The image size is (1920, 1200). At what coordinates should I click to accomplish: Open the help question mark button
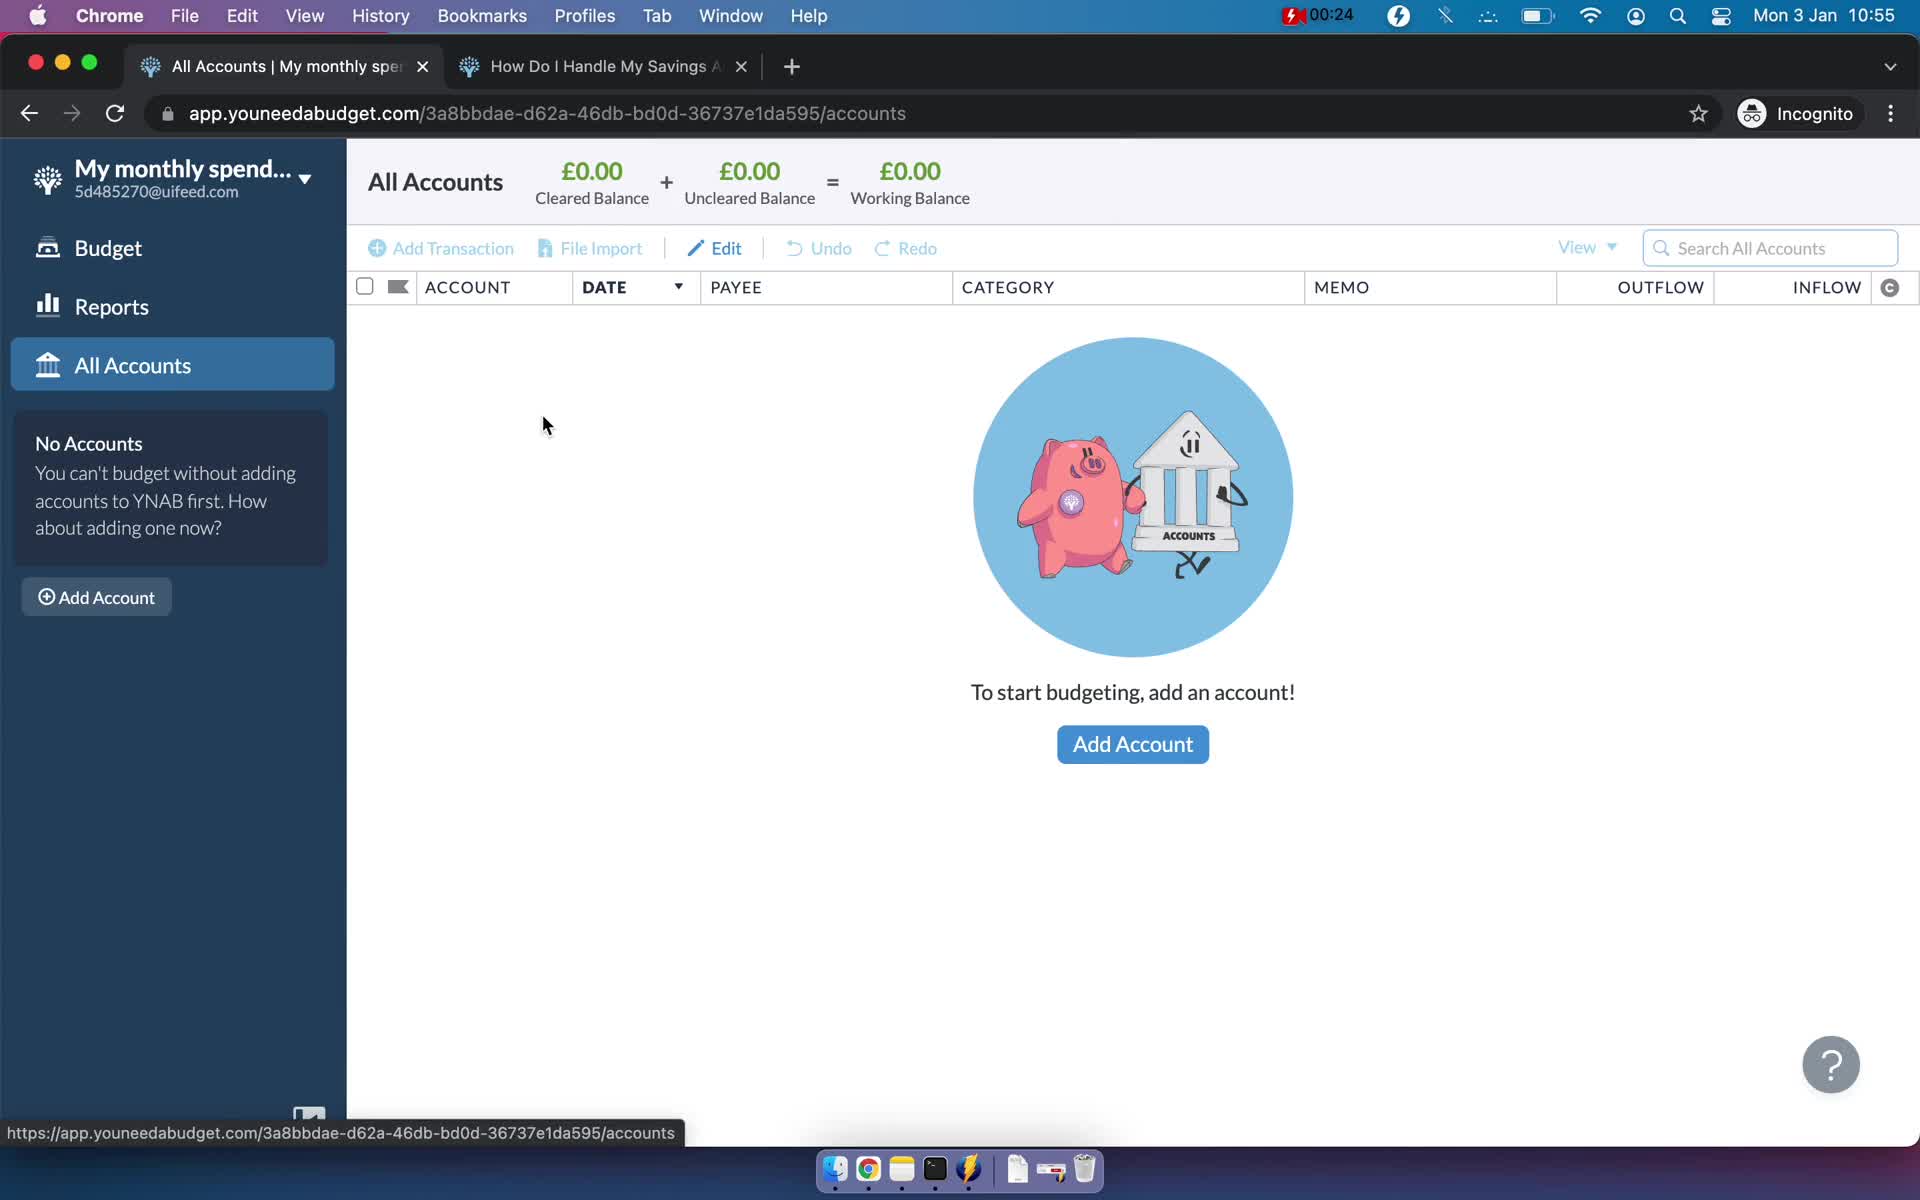coord(1831,1065)
